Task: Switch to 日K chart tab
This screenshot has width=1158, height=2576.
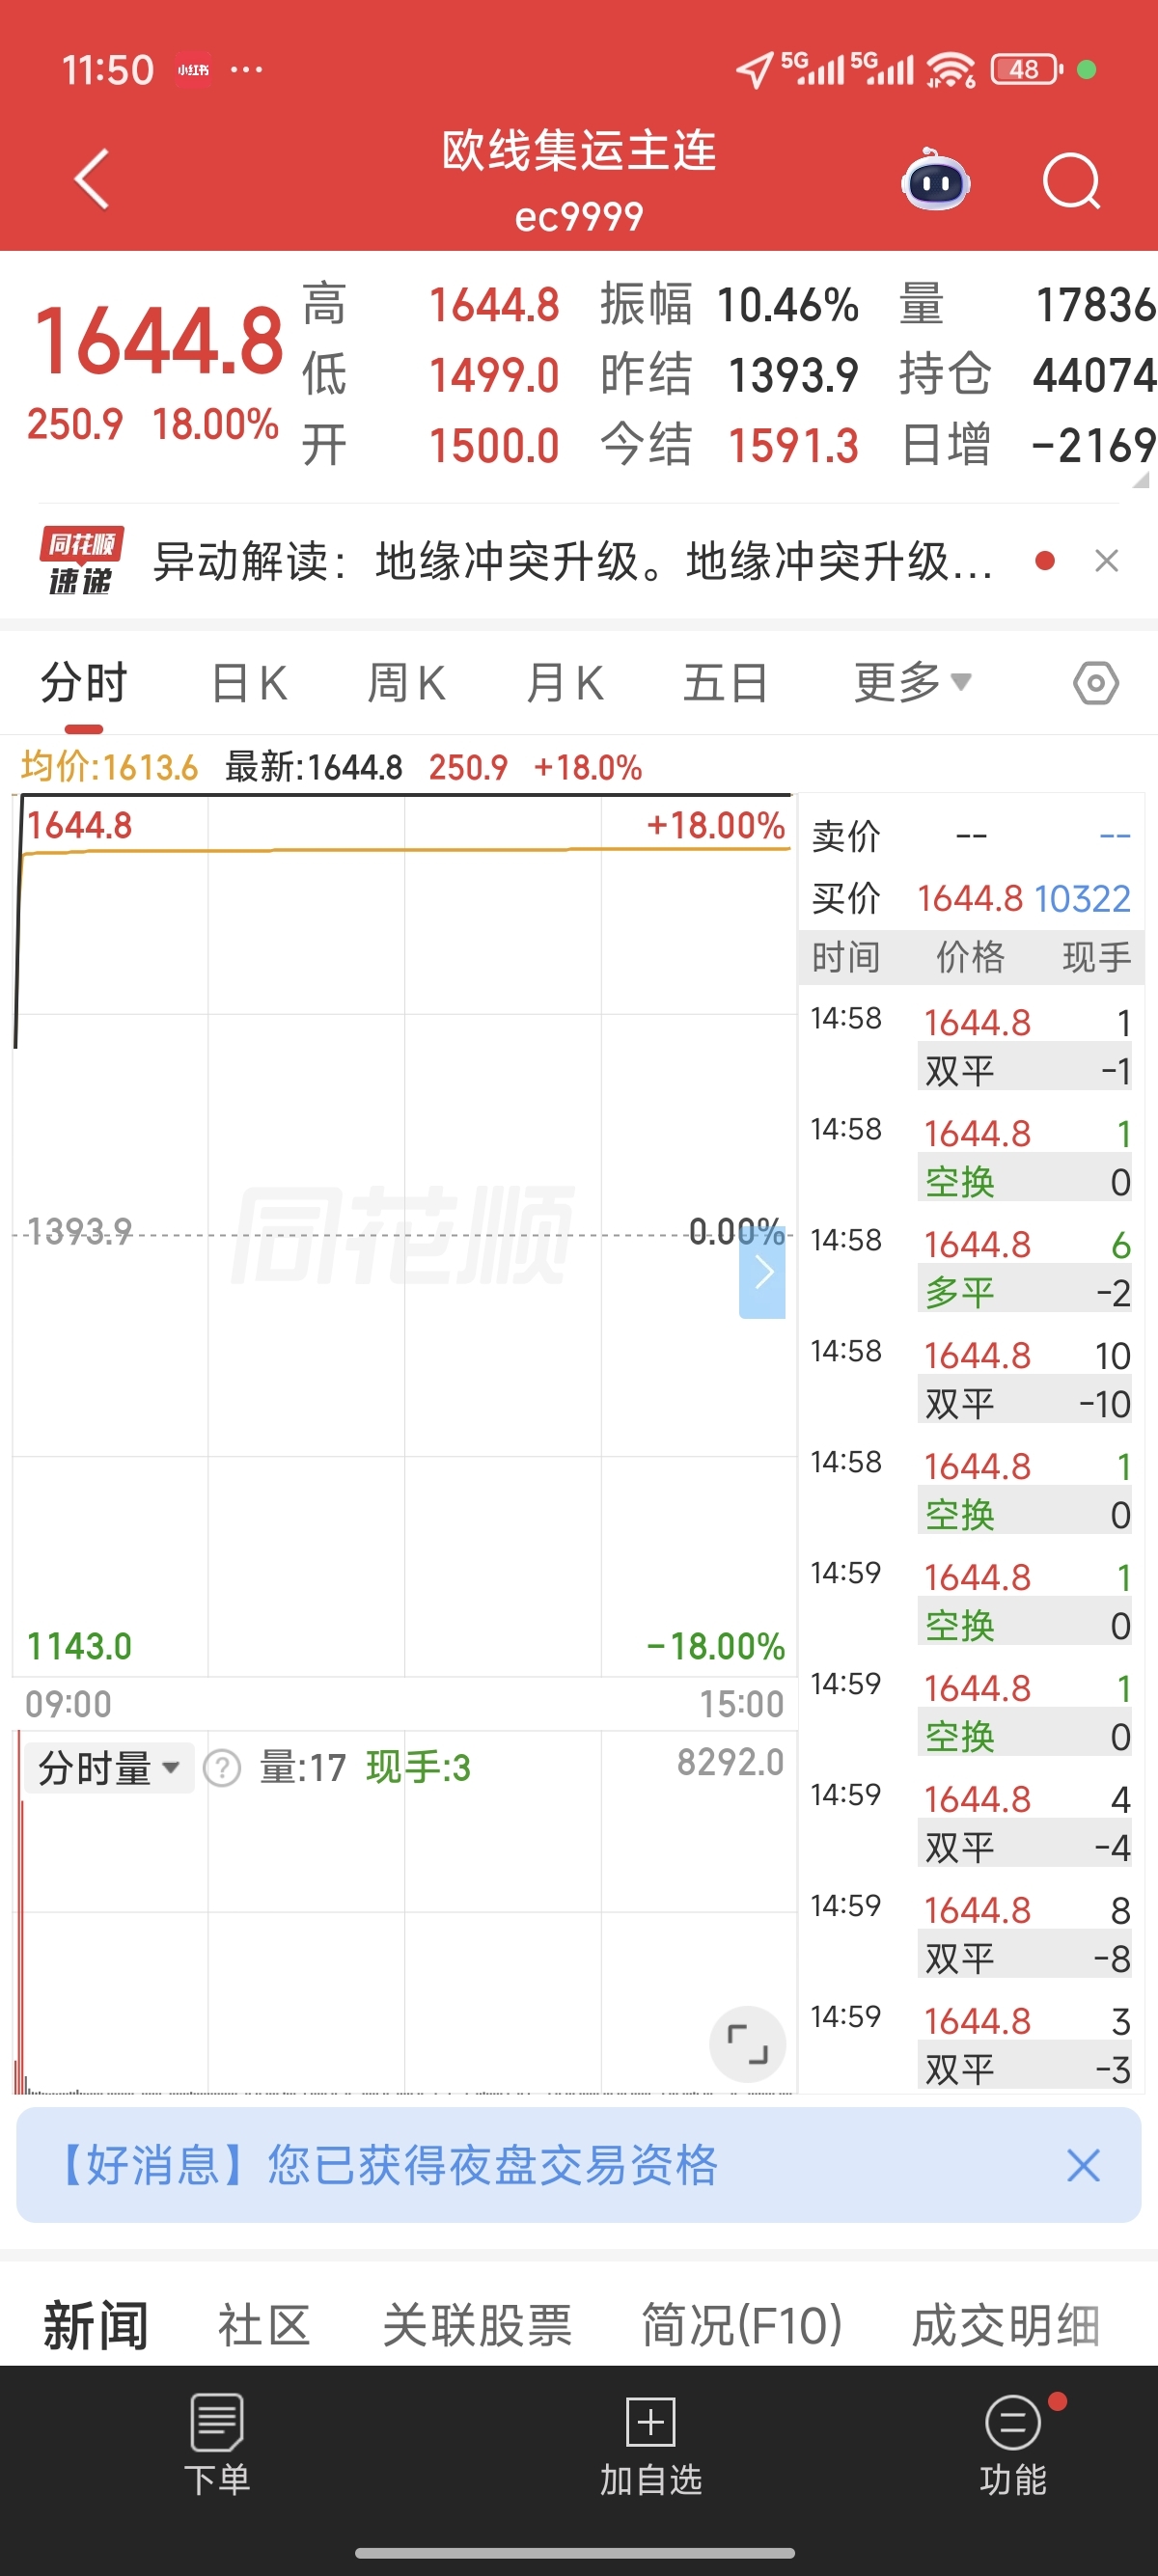Action: click(x=249, y=684)
